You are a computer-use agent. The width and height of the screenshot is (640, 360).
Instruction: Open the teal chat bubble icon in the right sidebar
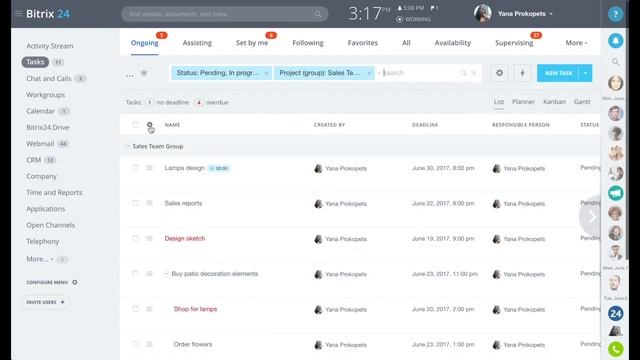[x=616, y=193]
